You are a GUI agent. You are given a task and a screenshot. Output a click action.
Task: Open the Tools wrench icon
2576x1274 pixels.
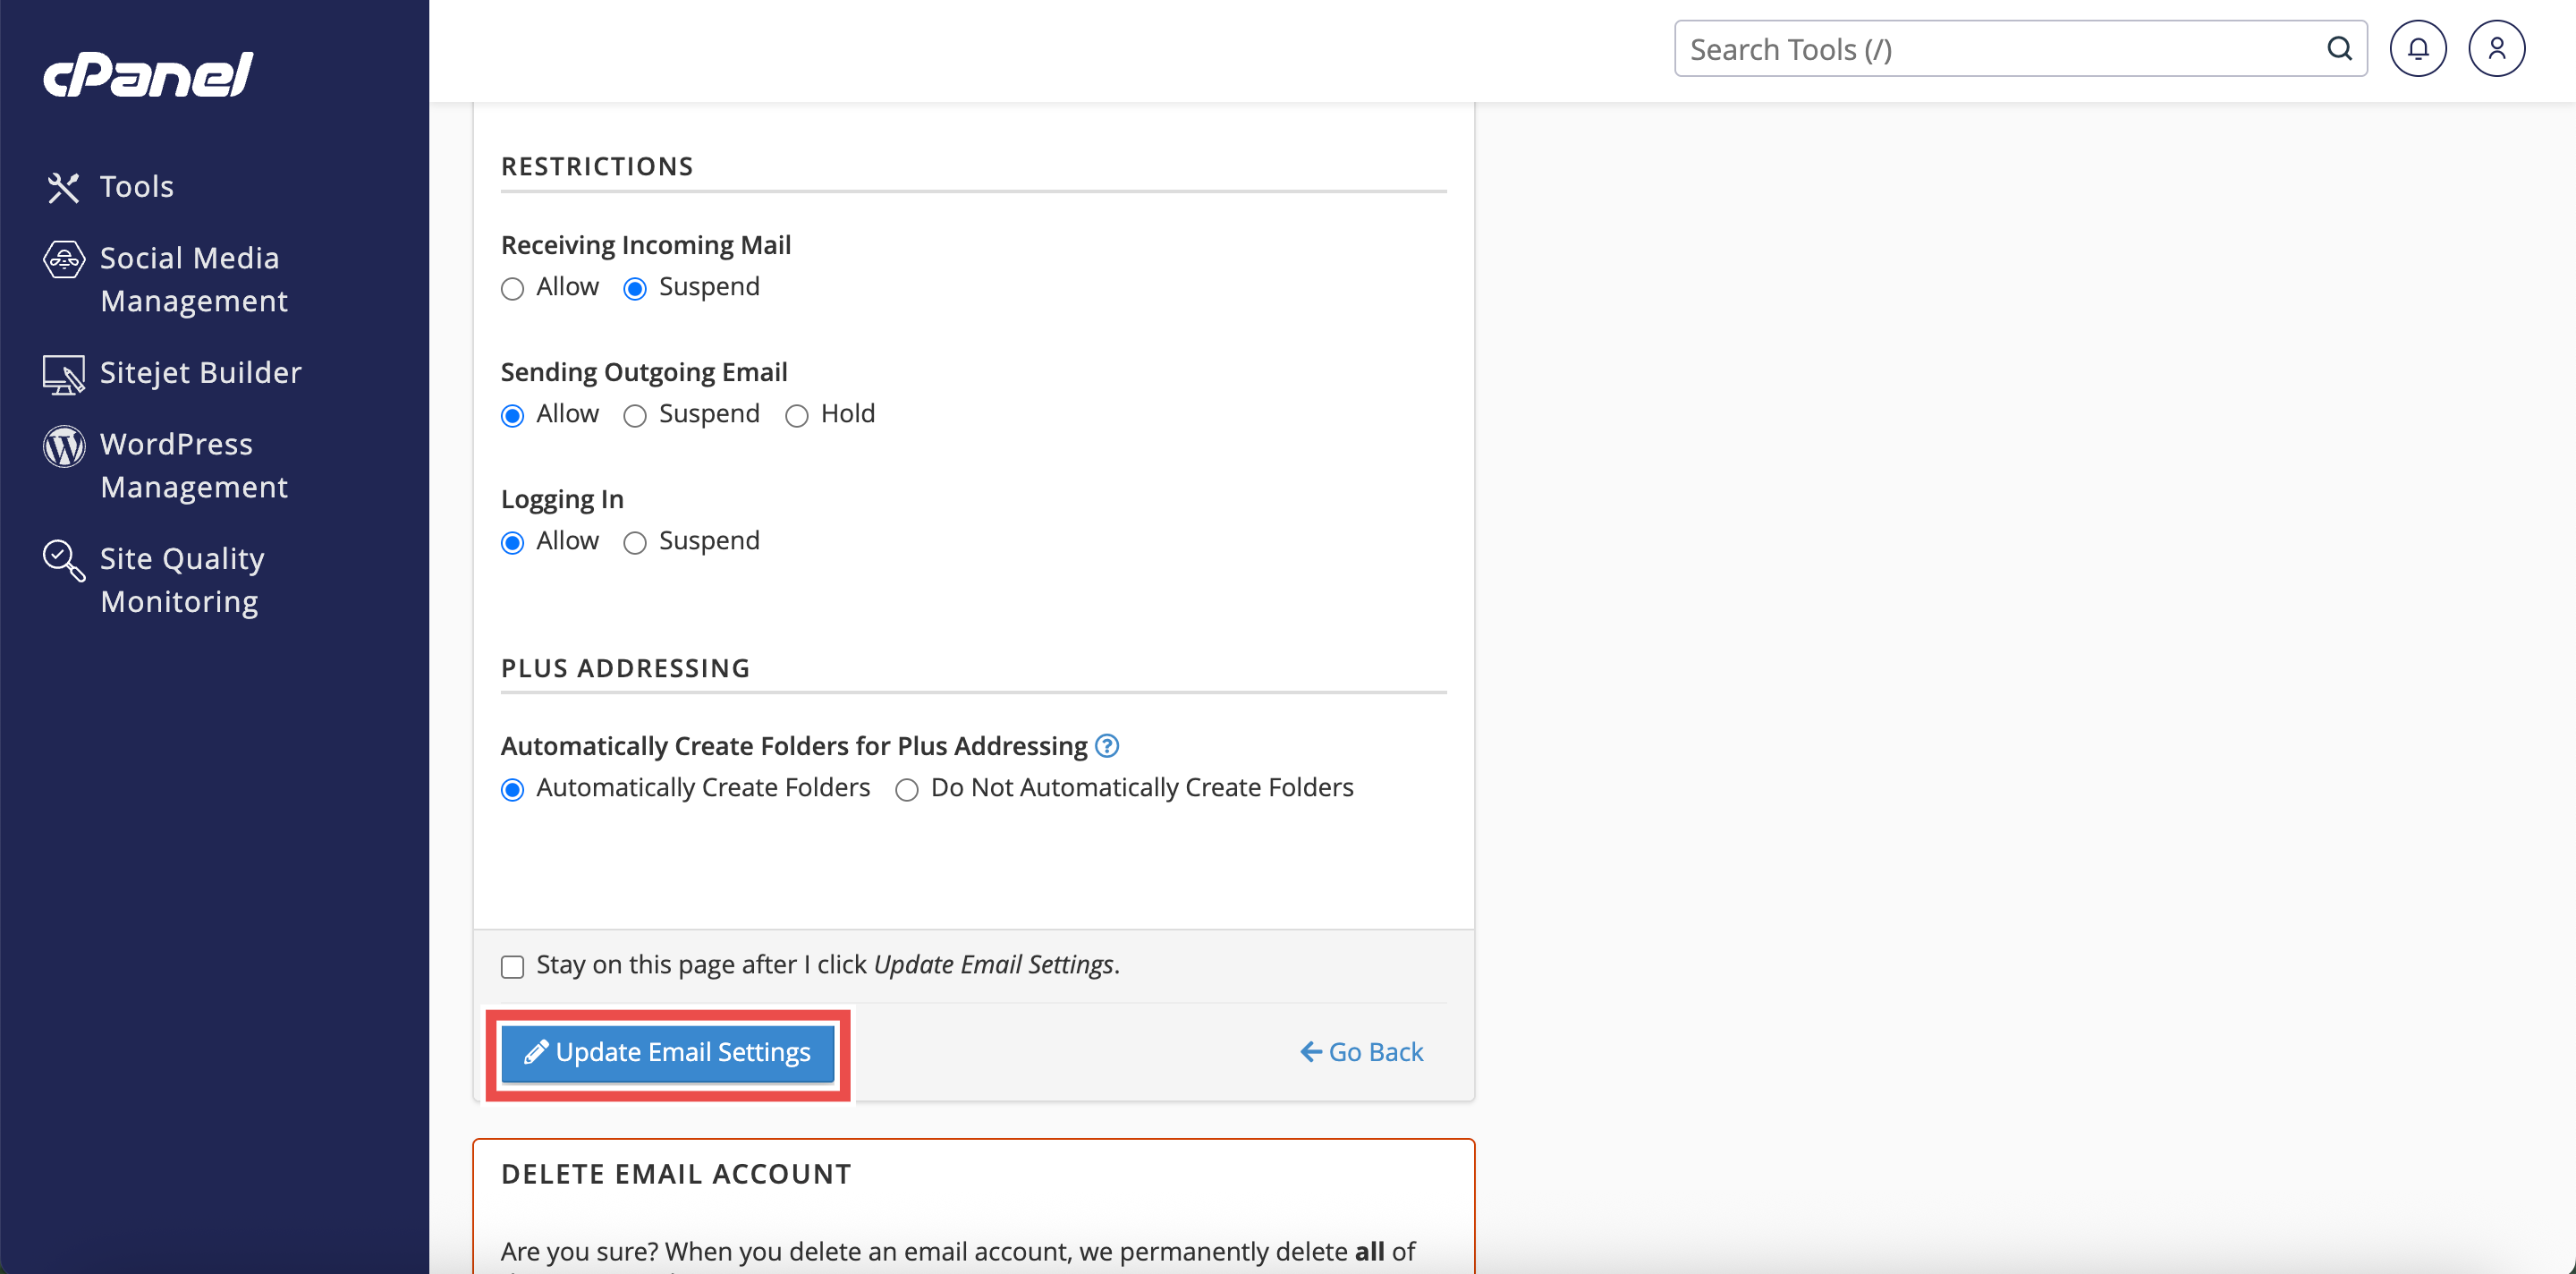[x=63, y=187]
